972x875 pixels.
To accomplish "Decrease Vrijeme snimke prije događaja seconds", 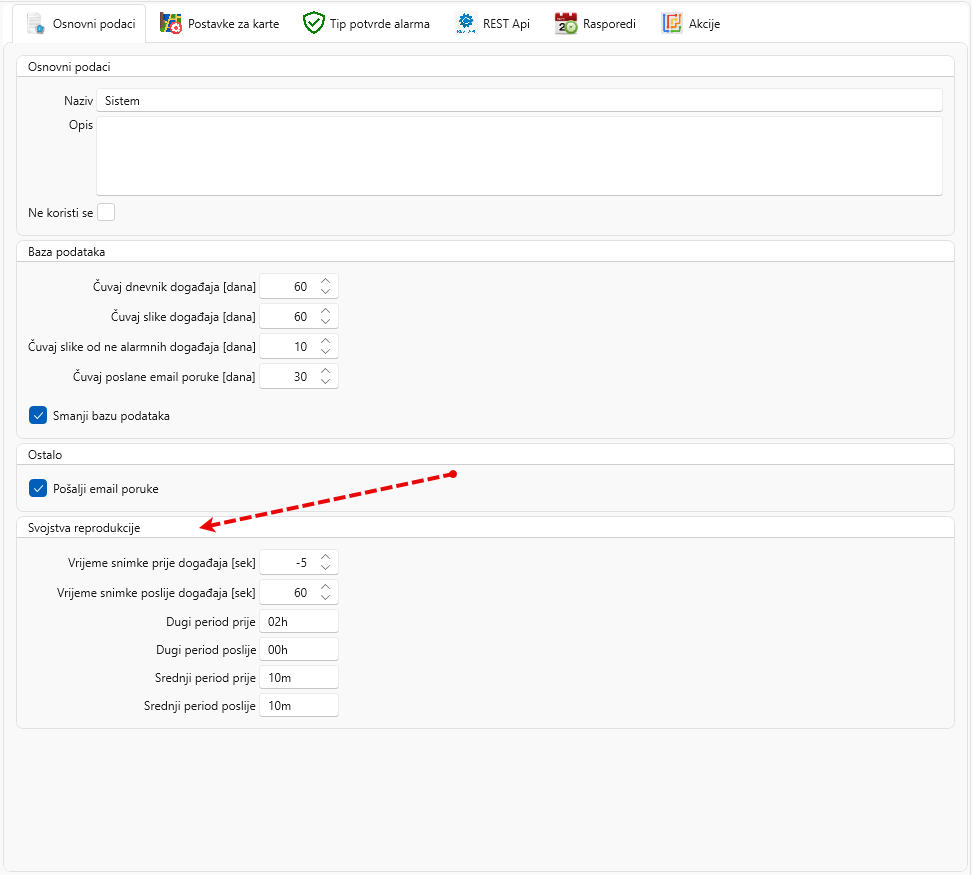I will pyautogui.click(x=326, y=568).
